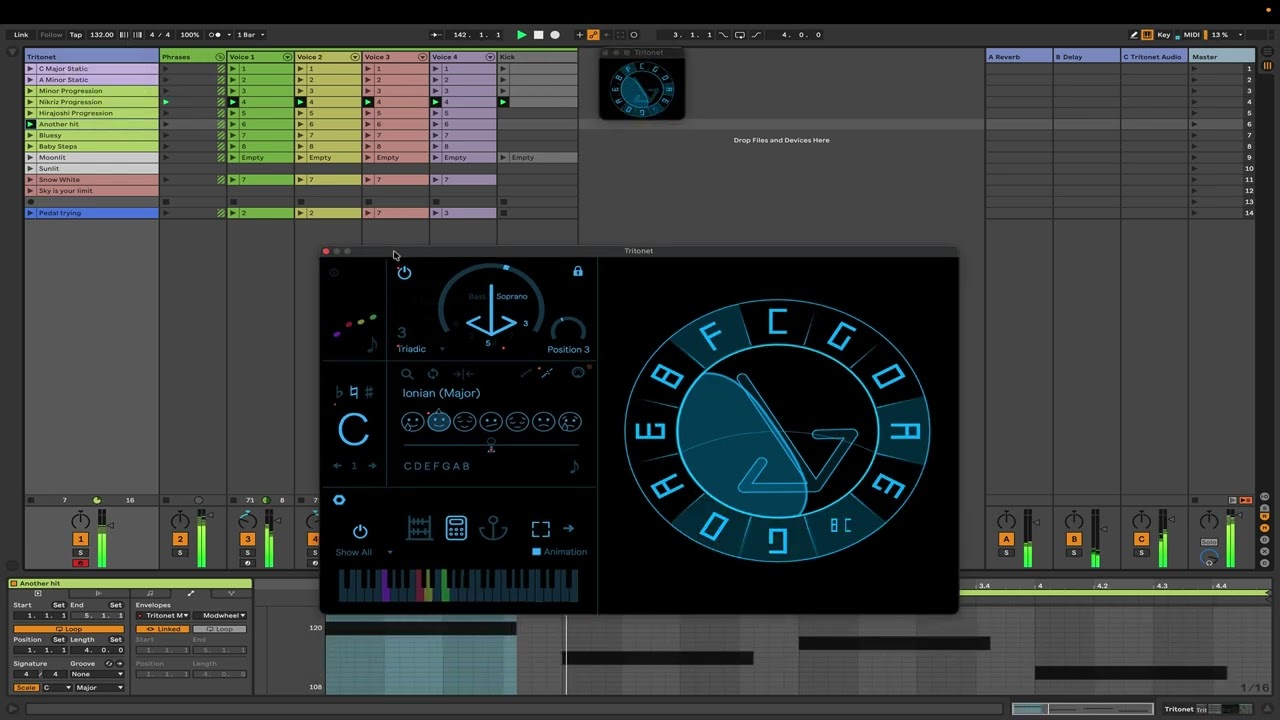The width and height of the screenshot is (1280, 720).
Task: Click the anchor icon in Tritonet
Action: pyautogui.click(x=493, y=528)
